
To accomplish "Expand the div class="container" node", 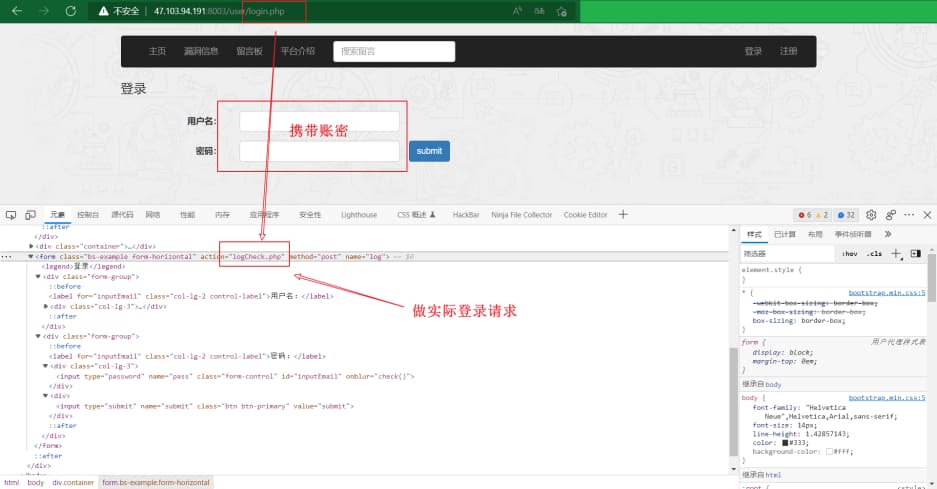I will point(31,246).
